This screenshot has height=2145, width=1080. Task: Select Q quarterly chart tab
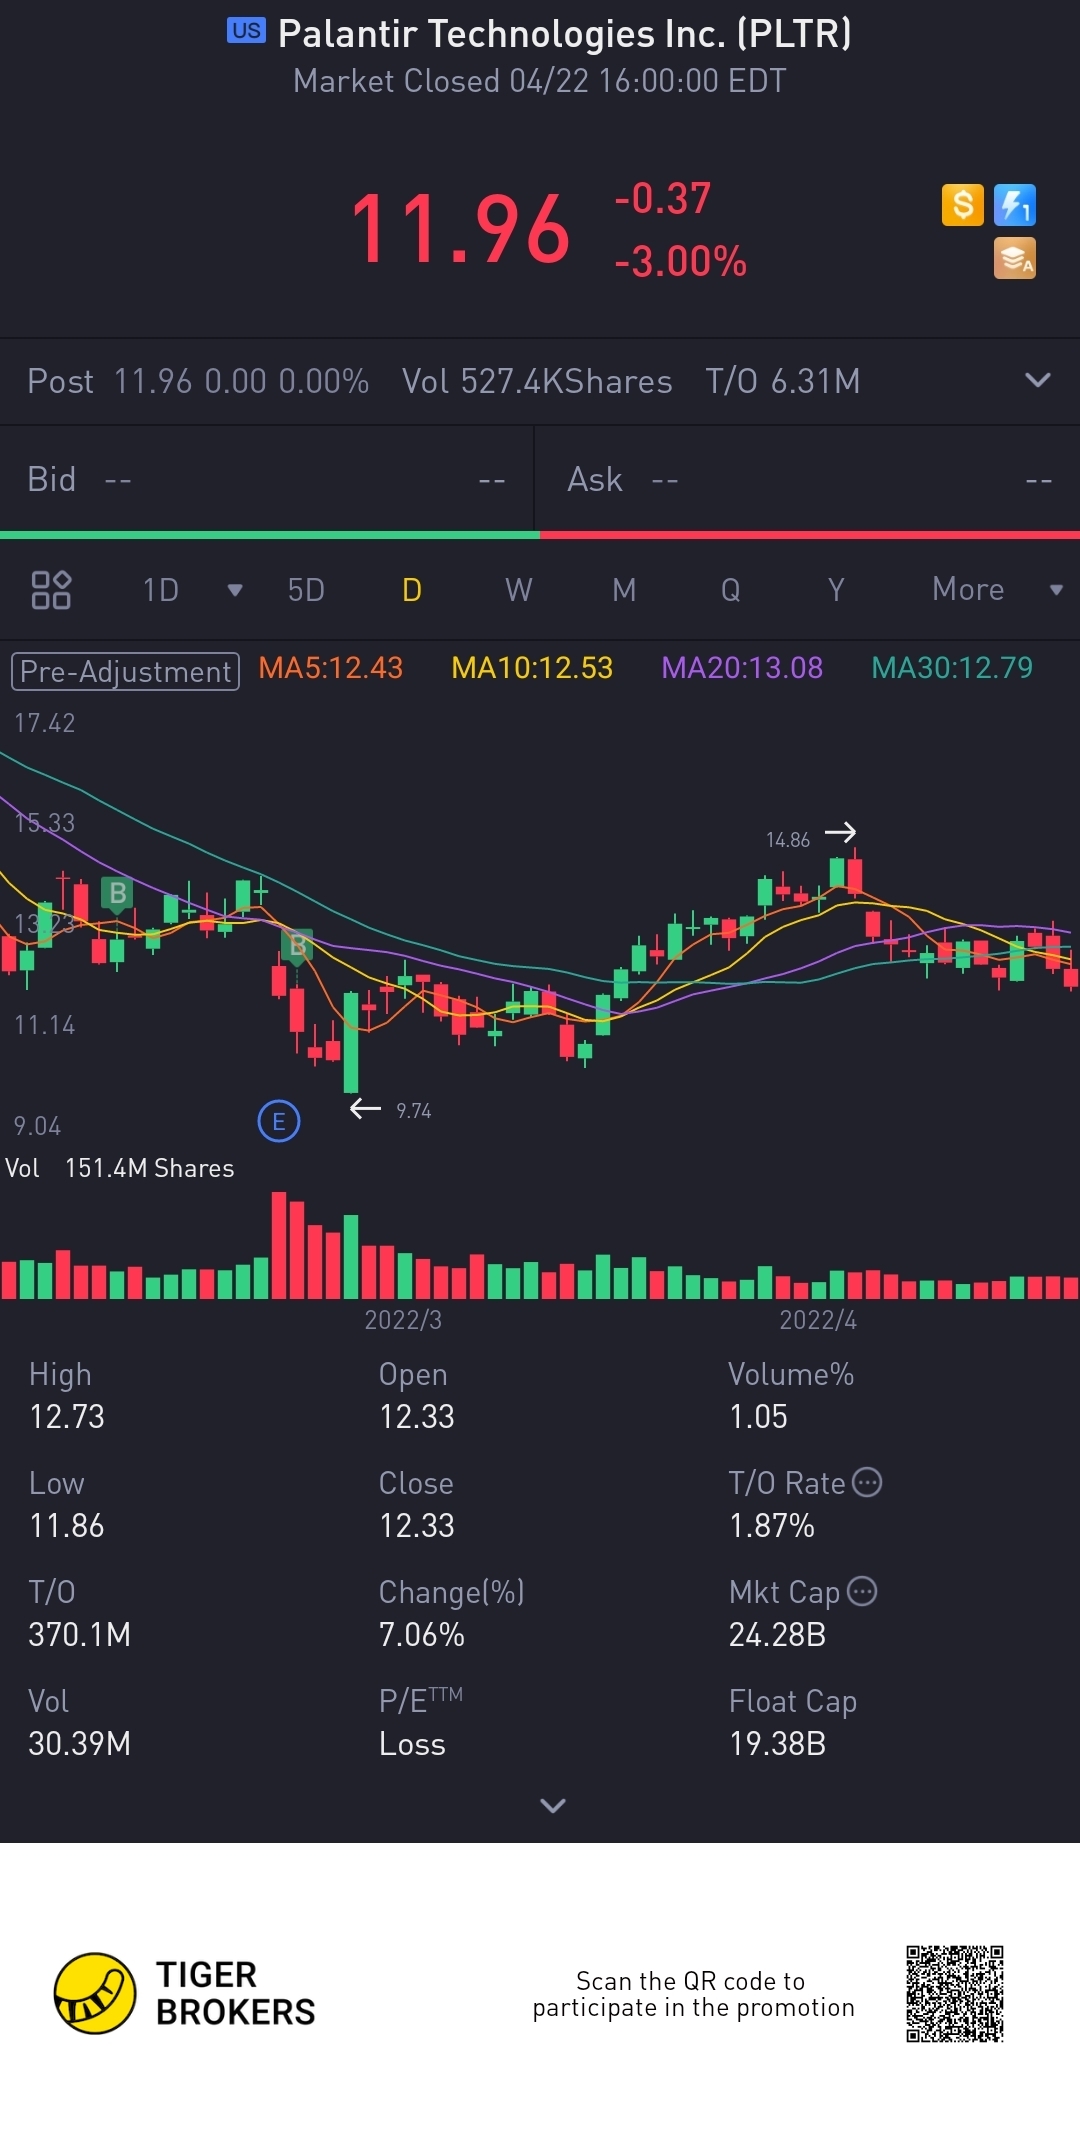tap(731, 590)
